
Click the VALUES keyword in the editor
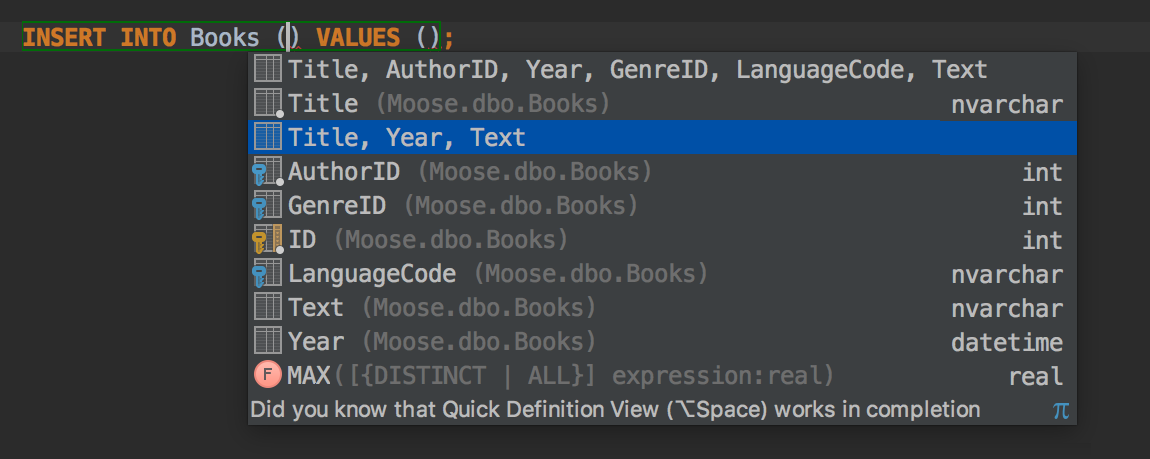(x=358, y=37)
